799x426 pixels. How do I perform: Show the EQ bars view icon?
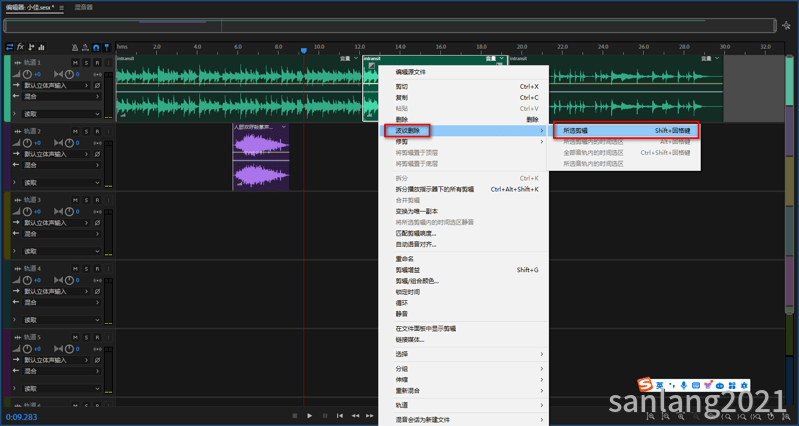point(41,47)
